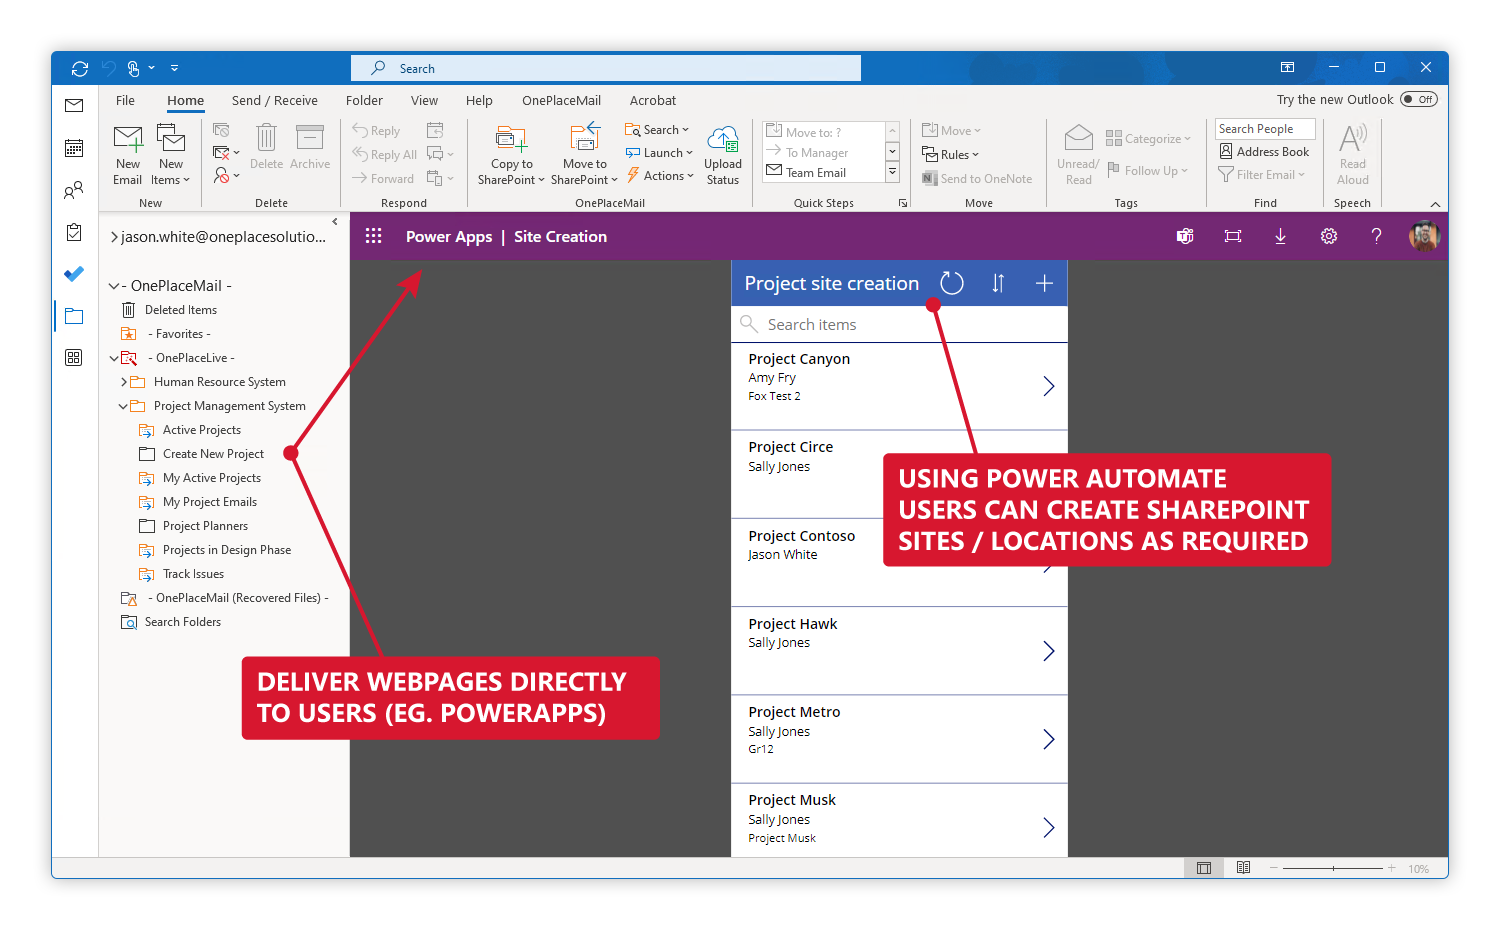Click the Send/Receive sync icon in title bar
The image size is (1500, 930).
[80, 68]
